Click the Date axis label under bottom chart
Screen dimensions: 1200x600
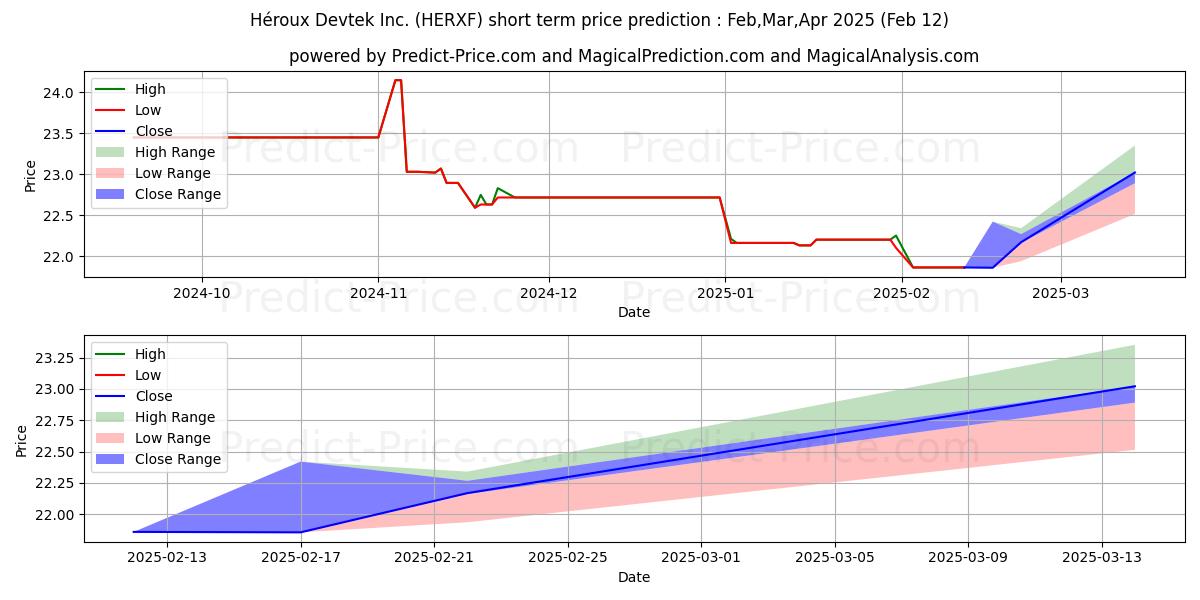pos(634,577)
